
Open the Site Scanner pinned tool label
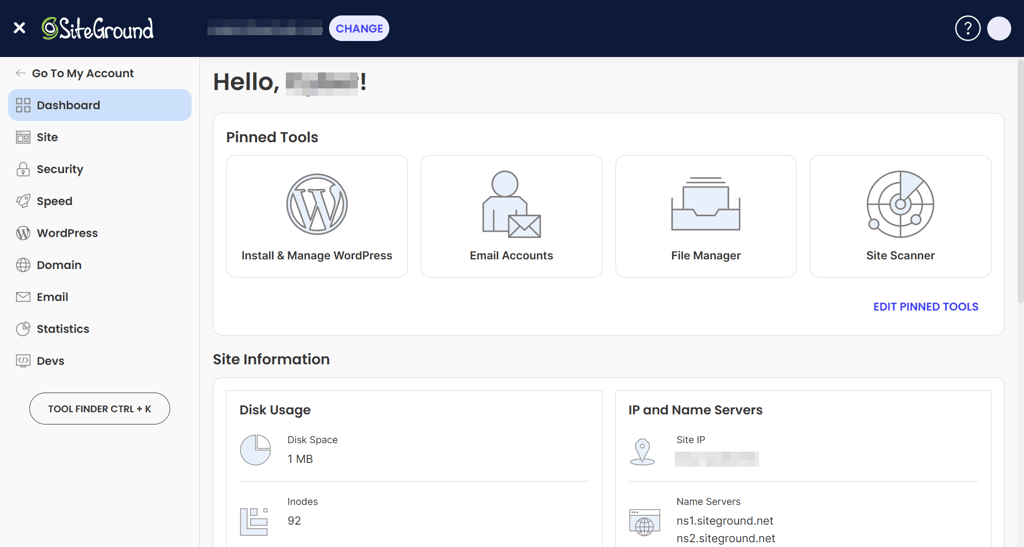901,256
